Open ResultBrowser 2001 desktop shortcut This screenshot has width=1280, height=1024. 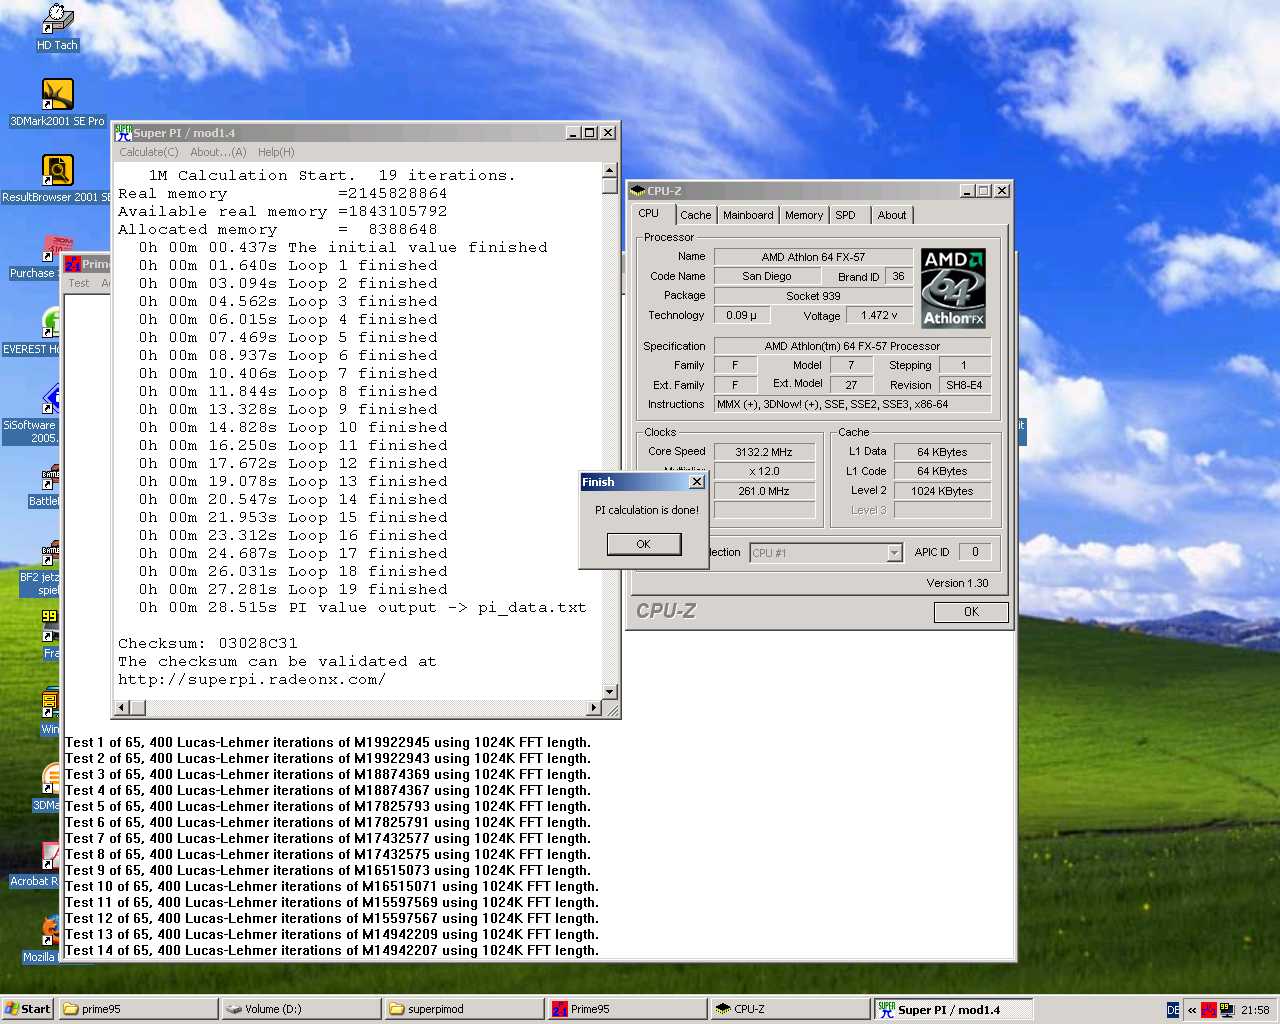click(56, 179)
